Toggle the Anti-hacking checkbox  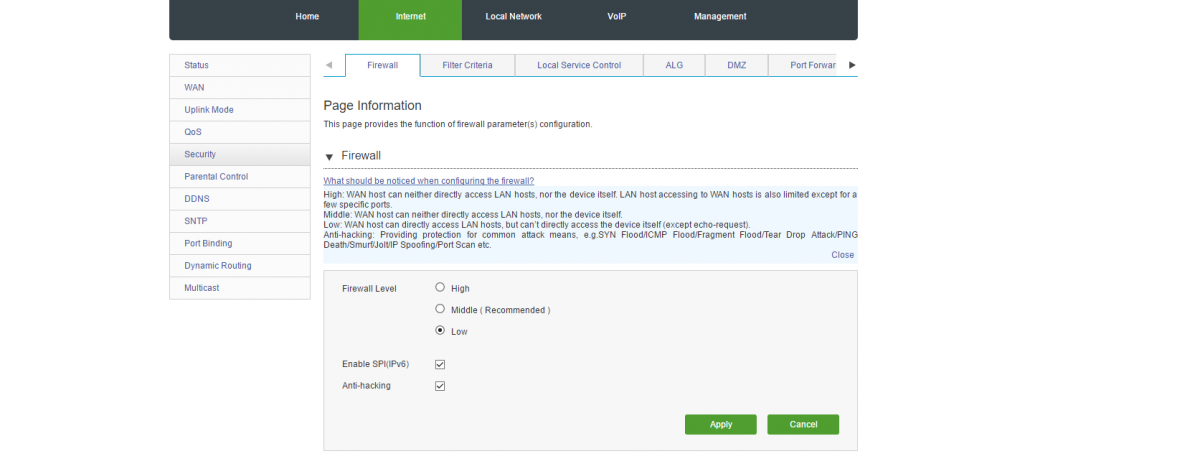tap(440, 386)
